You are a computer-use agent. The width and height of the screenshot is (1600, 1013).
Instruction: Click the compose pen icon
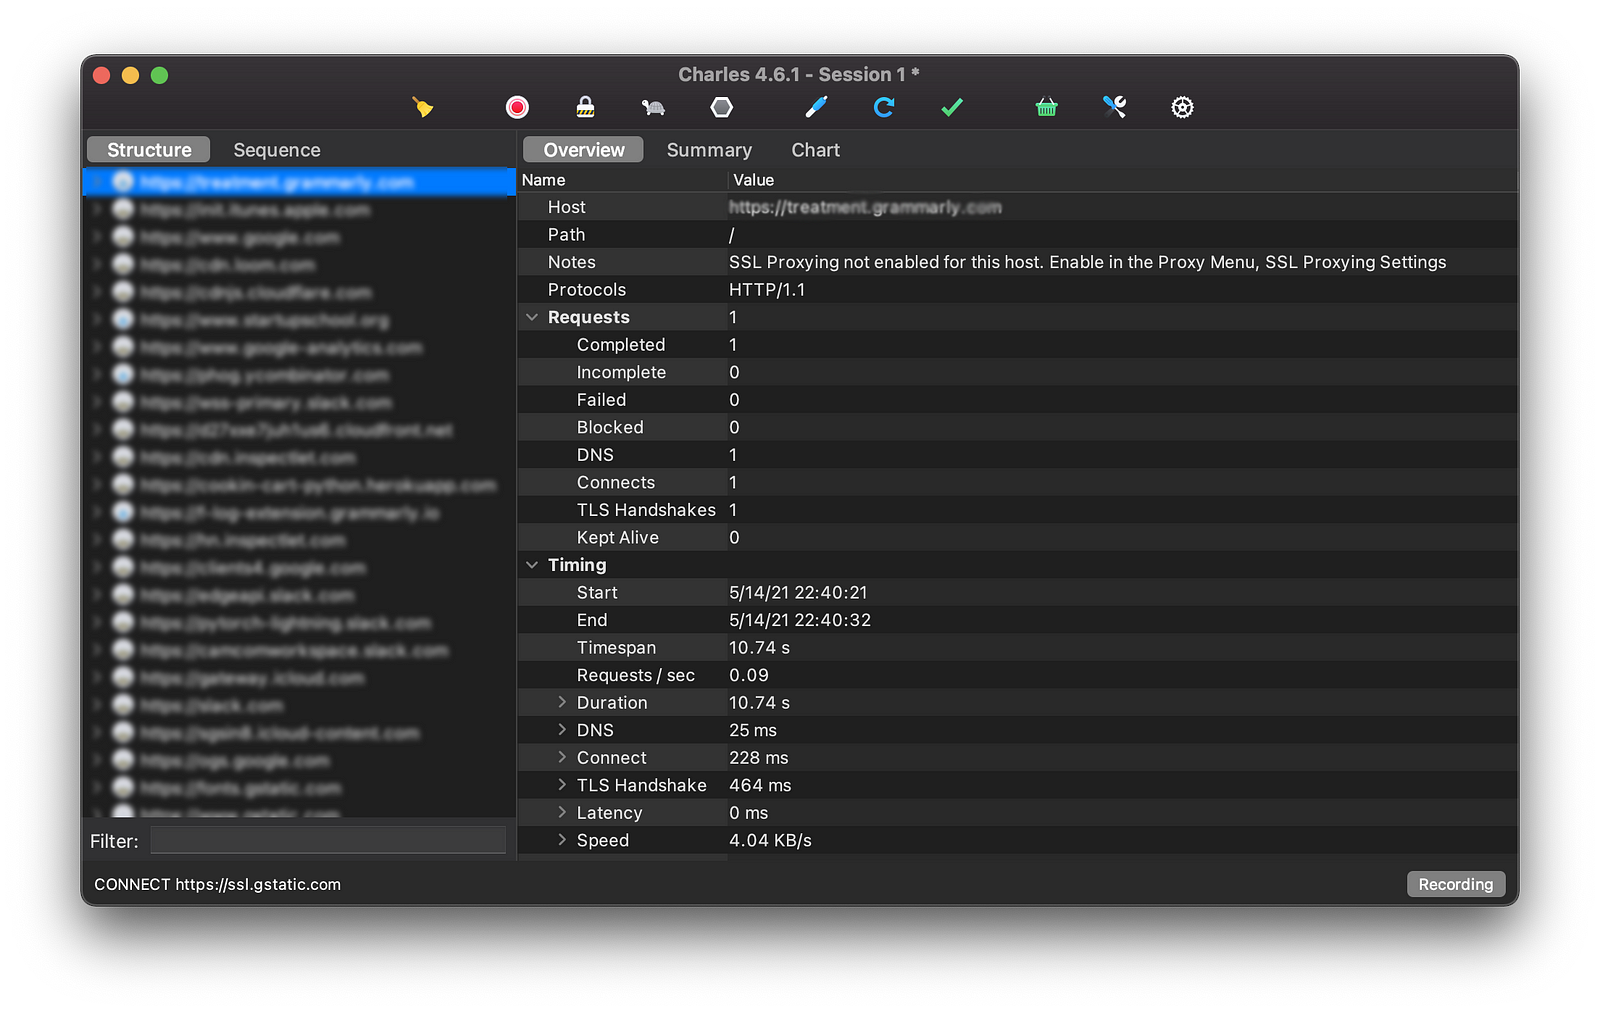(x=816, y=107)
